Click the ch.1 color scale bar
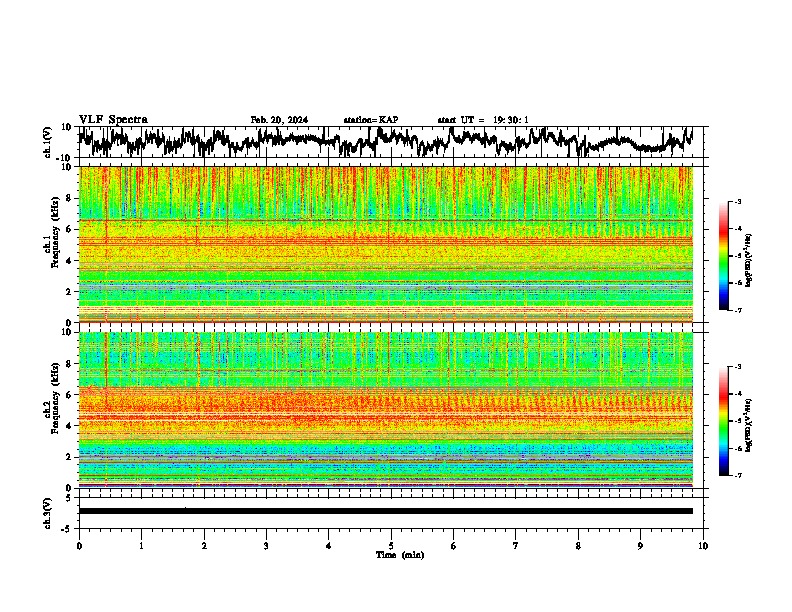Screen dimensions: 792x612 click(x=724, y=256)
